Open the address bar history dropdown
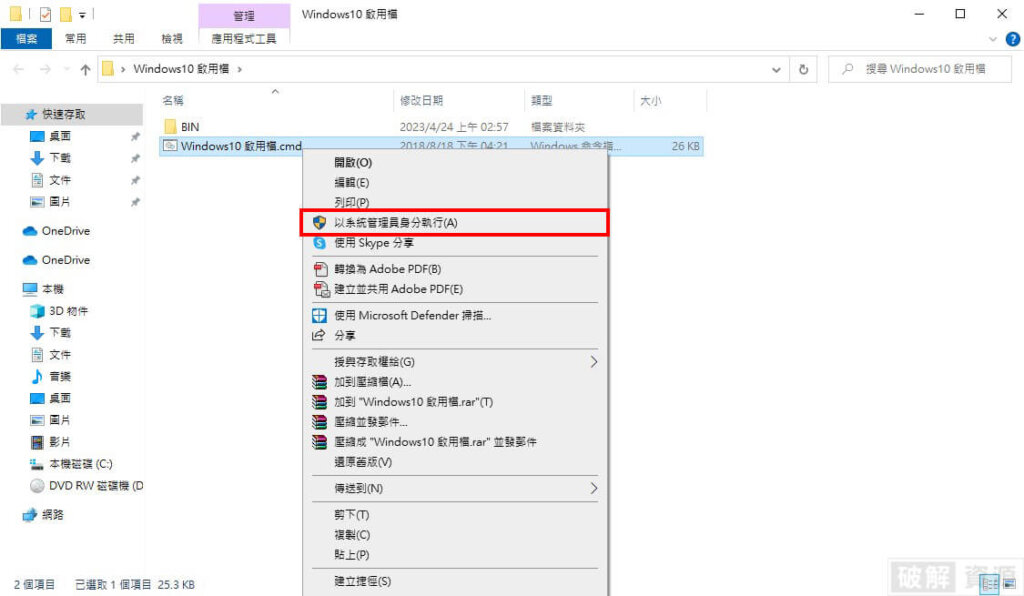This screenshot has height=596, width=1024. pos(776,69)
